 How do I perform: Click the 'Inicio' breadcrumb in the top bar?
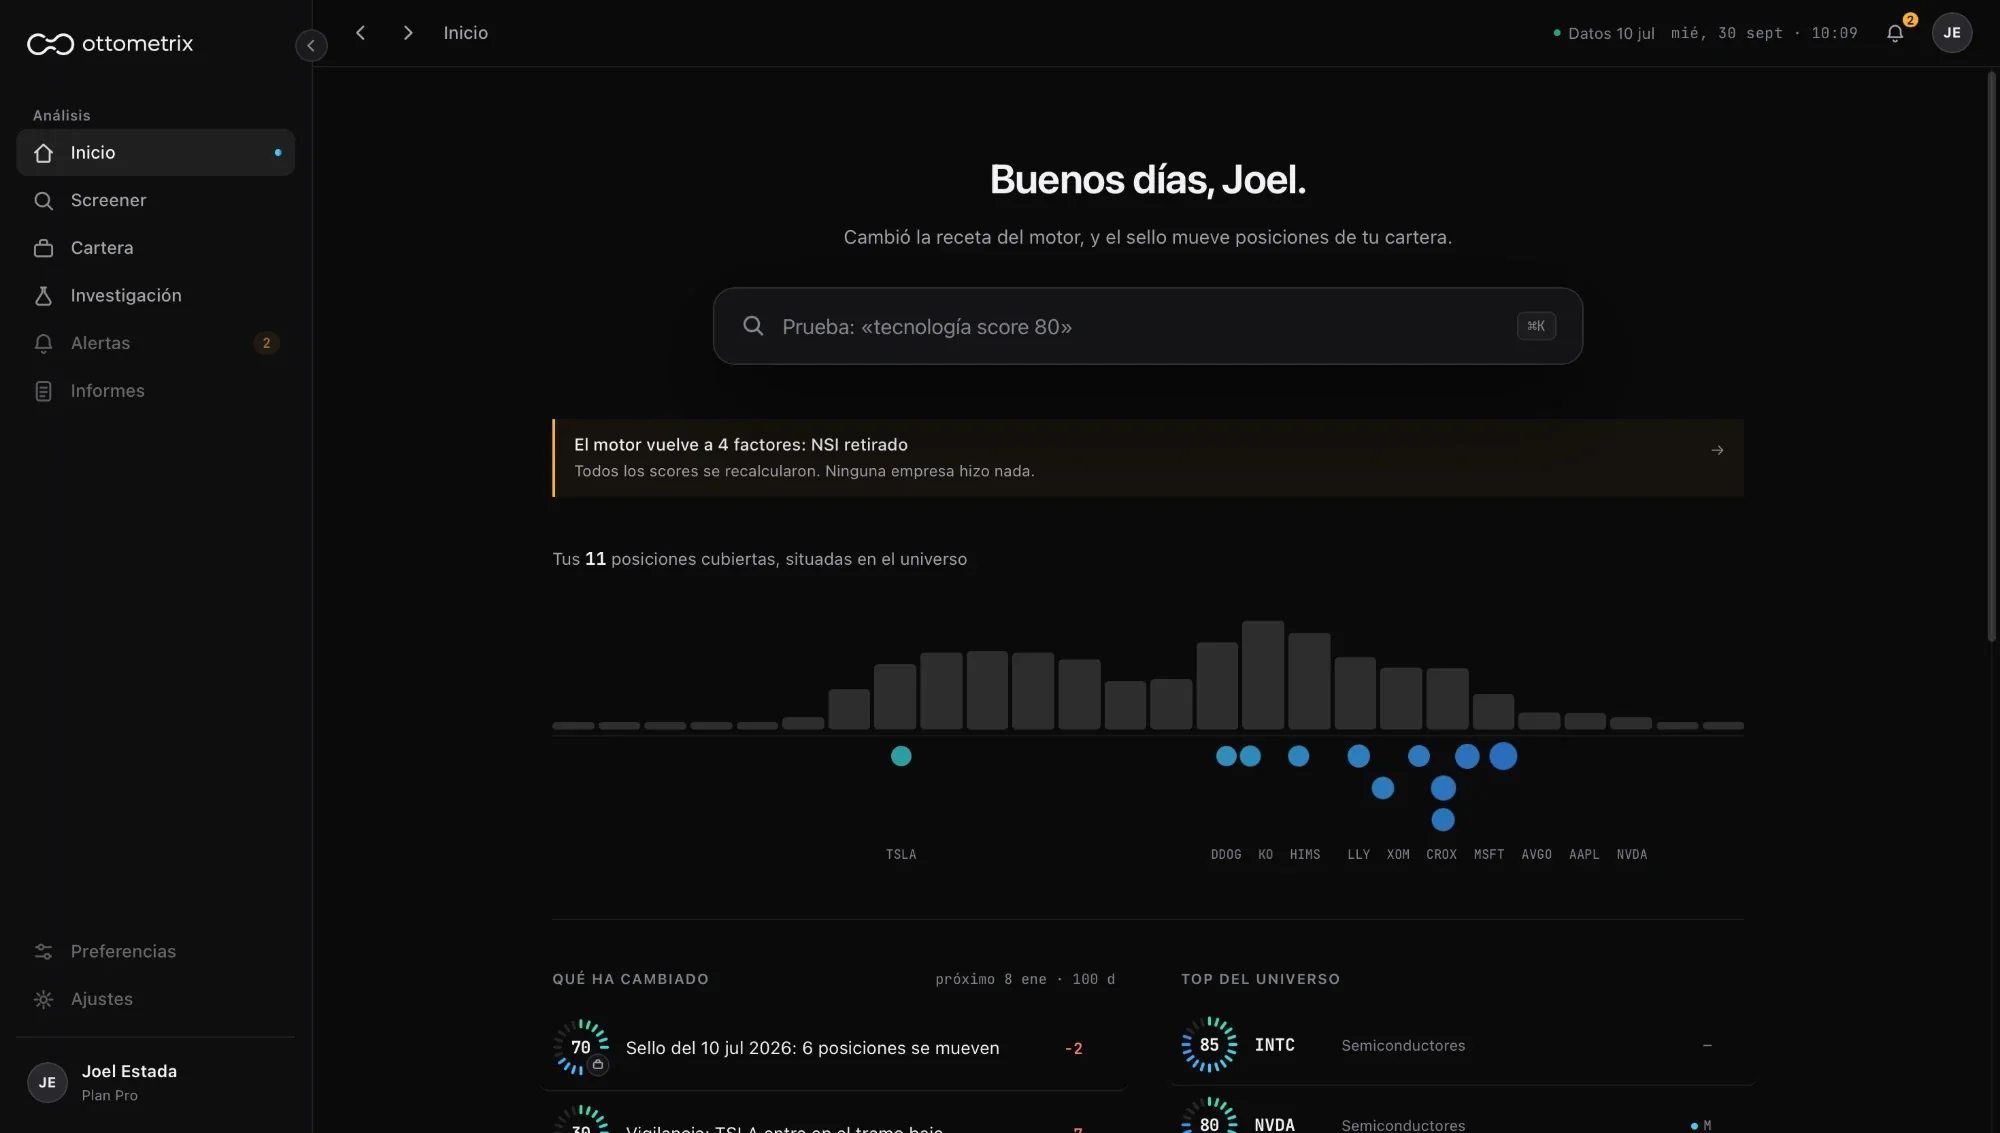[x=466, y=33]
